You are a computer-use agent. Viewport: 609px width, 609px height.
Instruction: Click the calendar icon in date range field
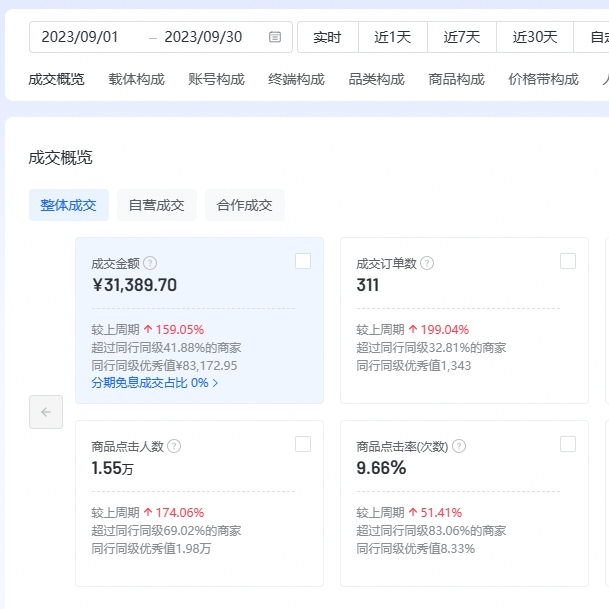pyautogui.click(x=275, y=37)
